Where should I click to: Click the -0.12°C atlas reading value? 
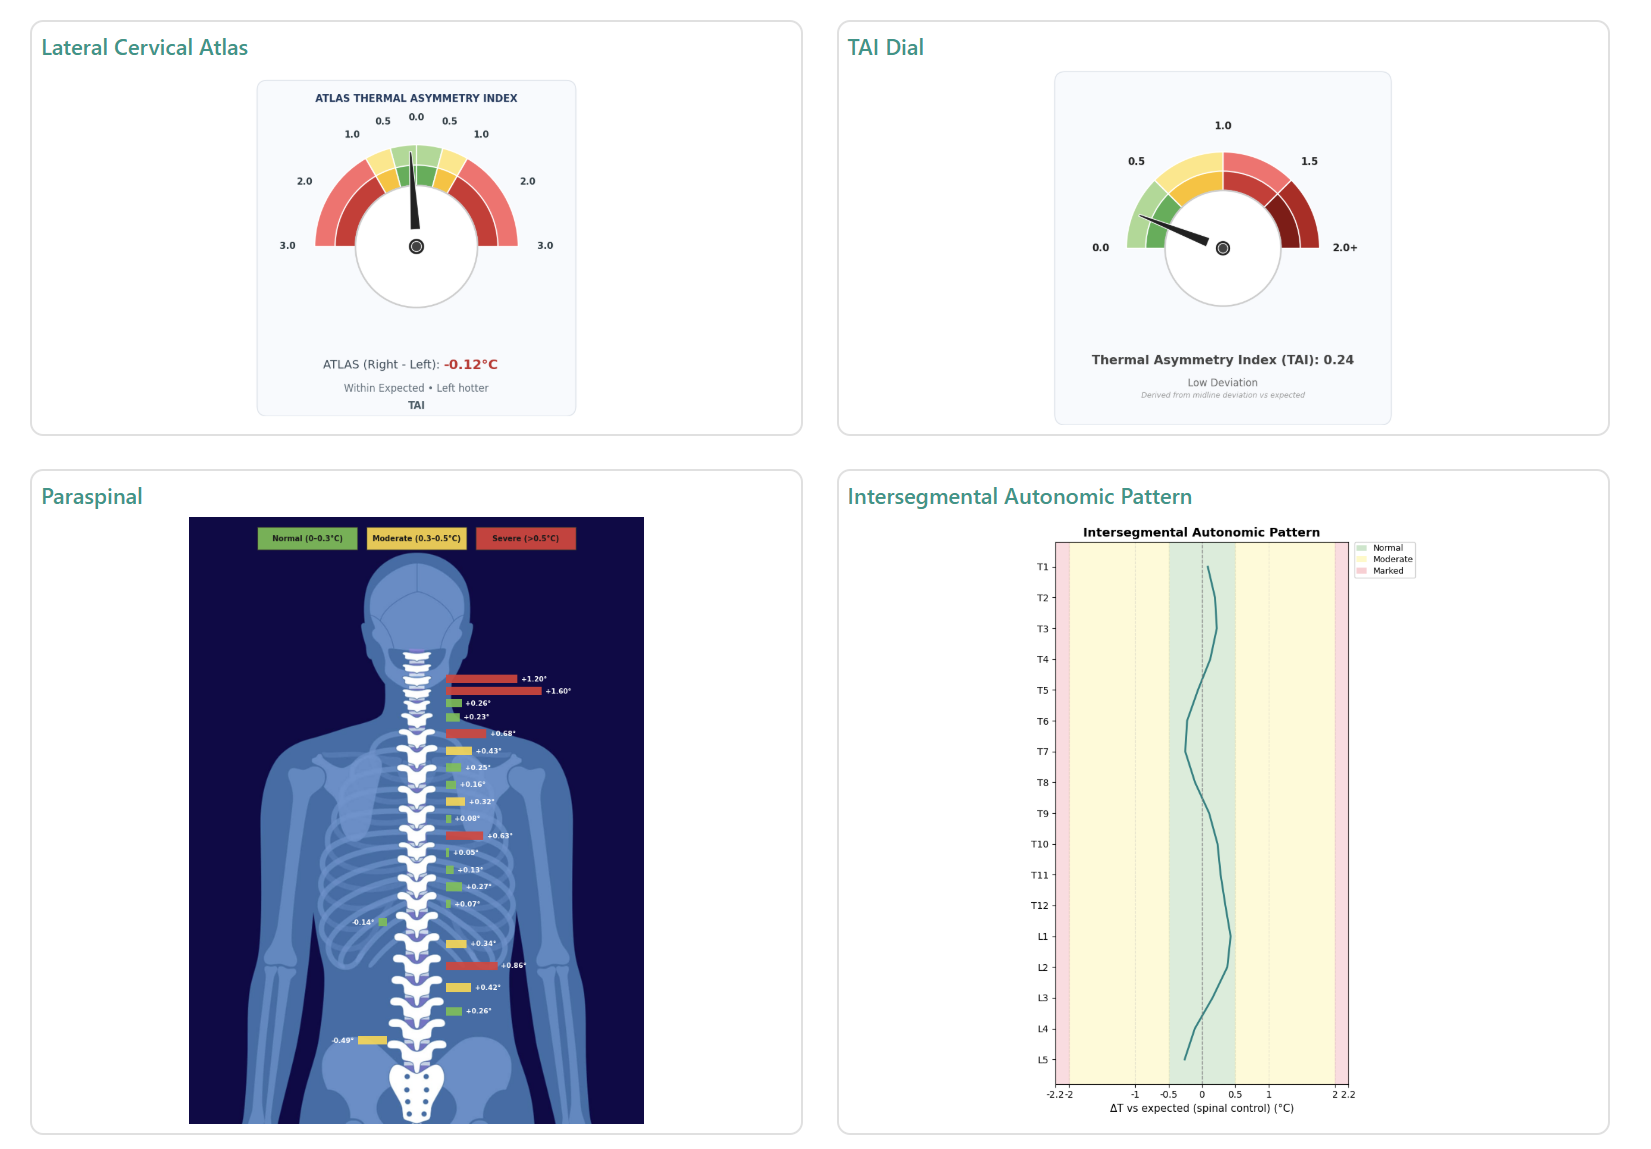(x=471, y=365)
